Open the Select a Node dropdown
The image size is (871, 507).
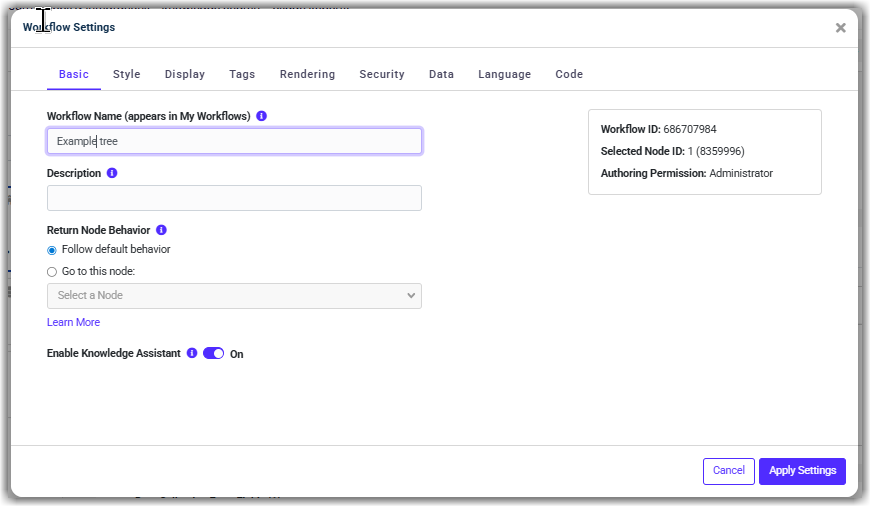(x=234, y=296)
